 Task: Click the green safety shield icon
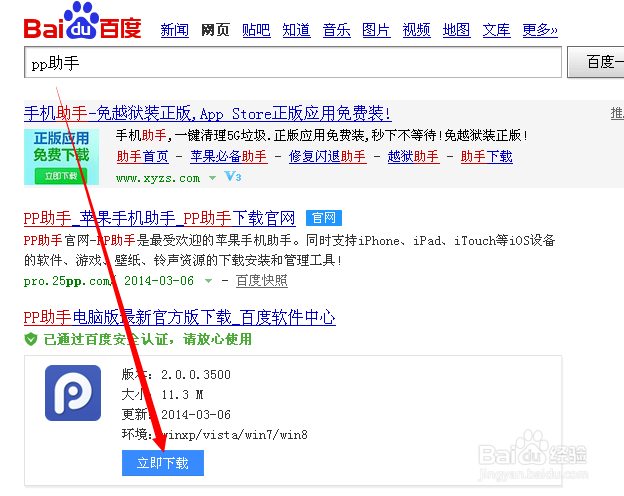(x=31, y=339)
